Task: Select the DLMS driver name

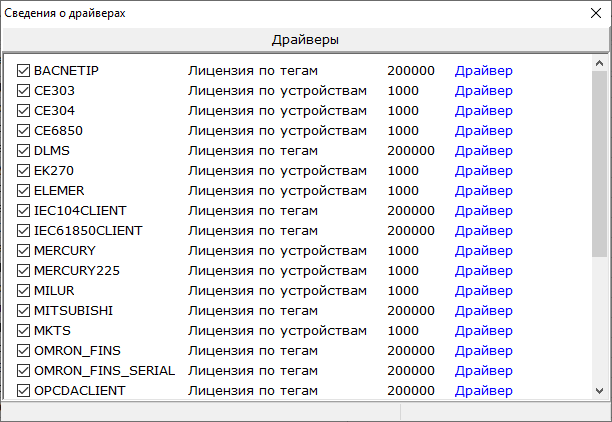Action: (x=52, y=151)
